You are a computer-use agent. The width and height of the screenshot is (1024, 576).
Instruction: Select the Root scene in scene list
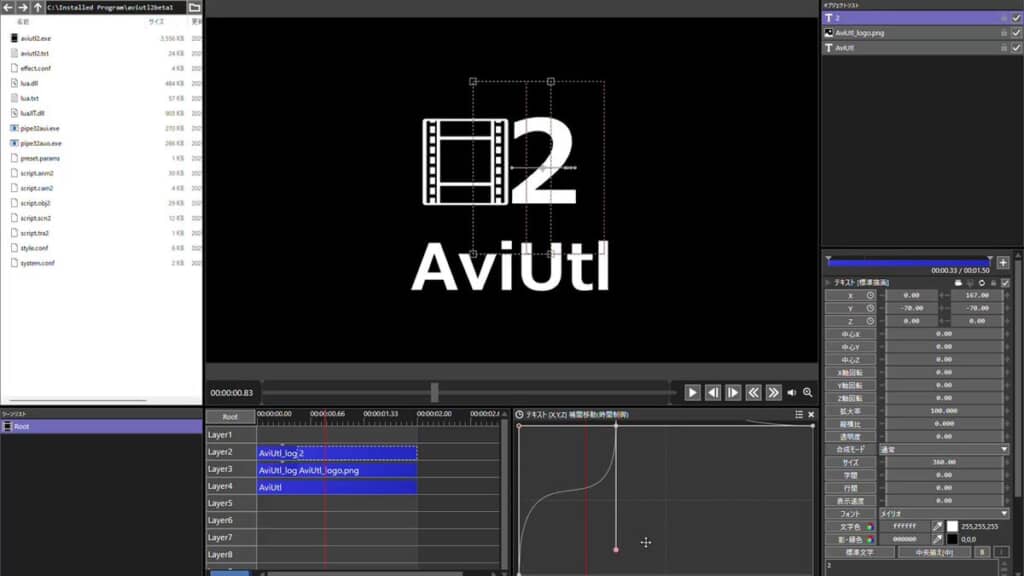point(101,426)
